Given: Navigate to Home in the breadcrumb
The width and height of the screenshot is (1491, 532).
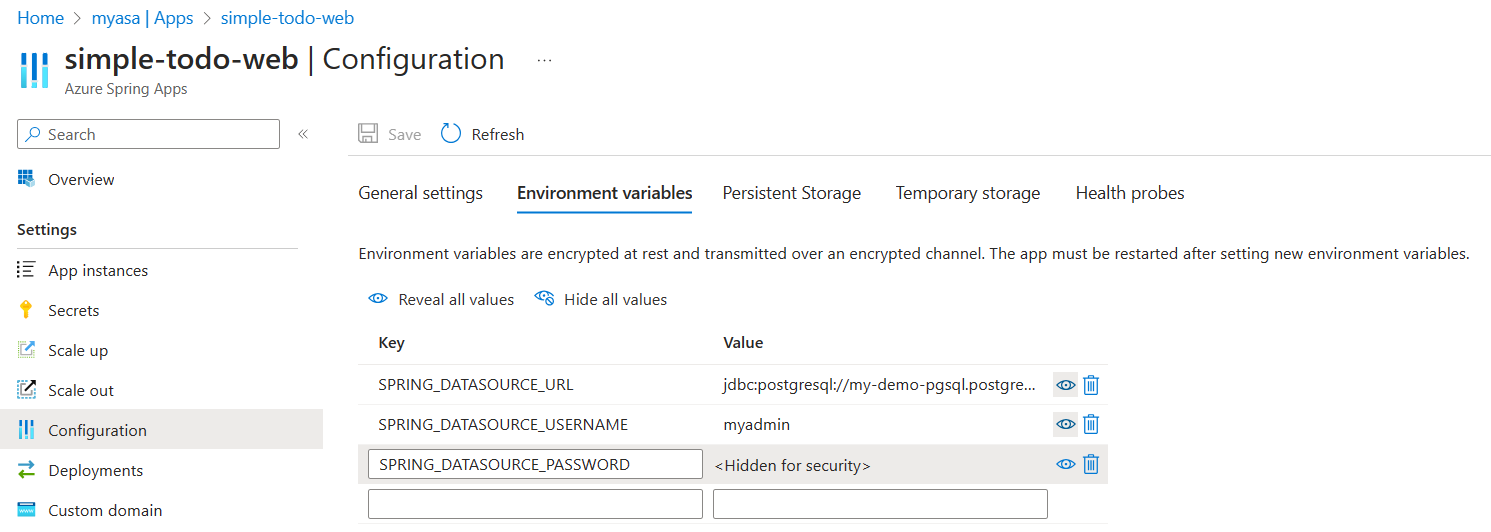Looking at the screenshot, I should [x=40, y=18].
